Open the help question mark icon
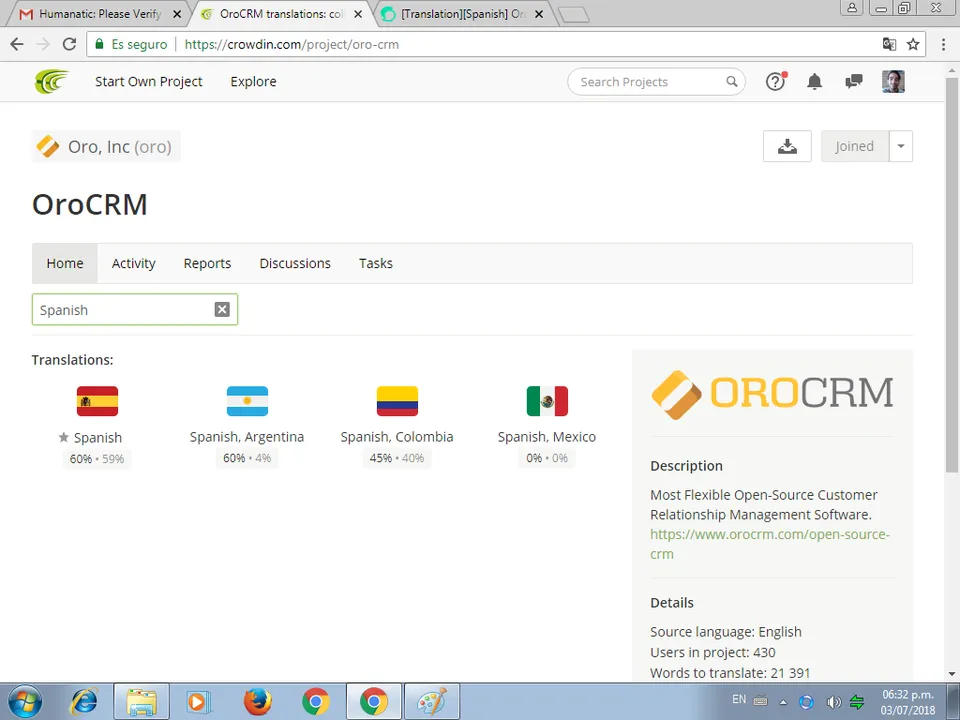The image size is (960, 720). click(x=776, y=81)
